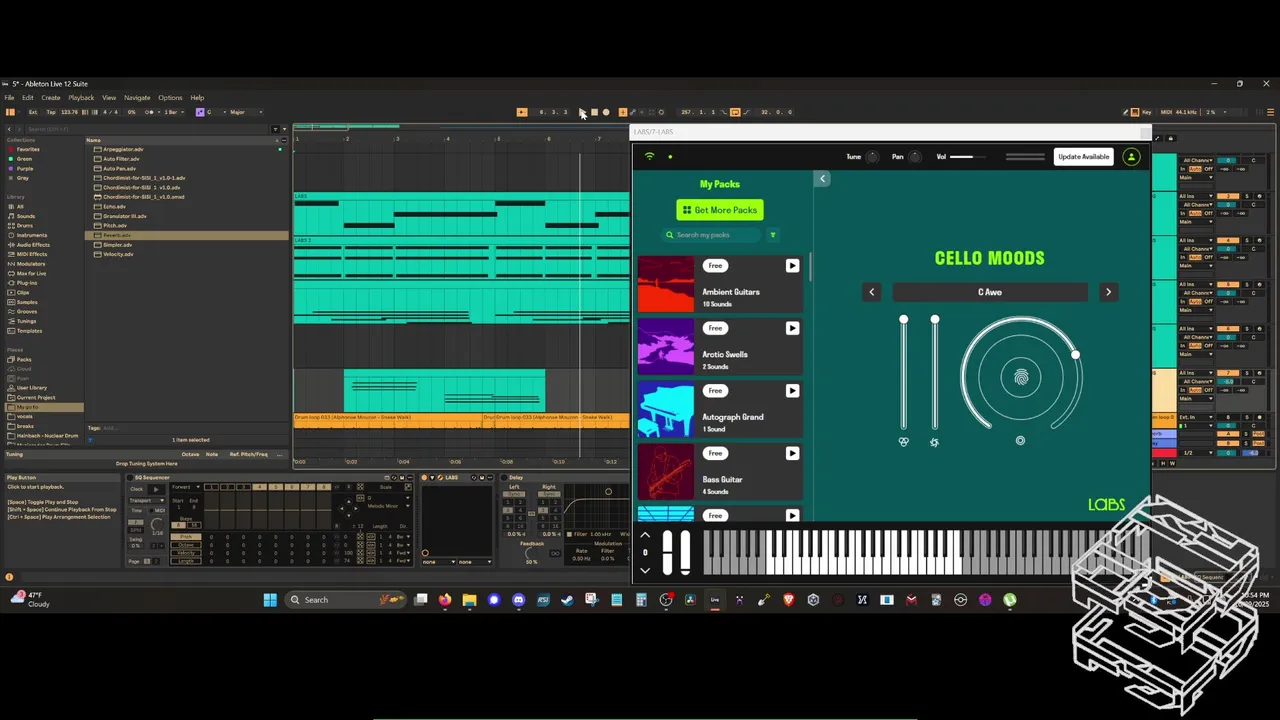Open the File menu

(x=9, y=98)
